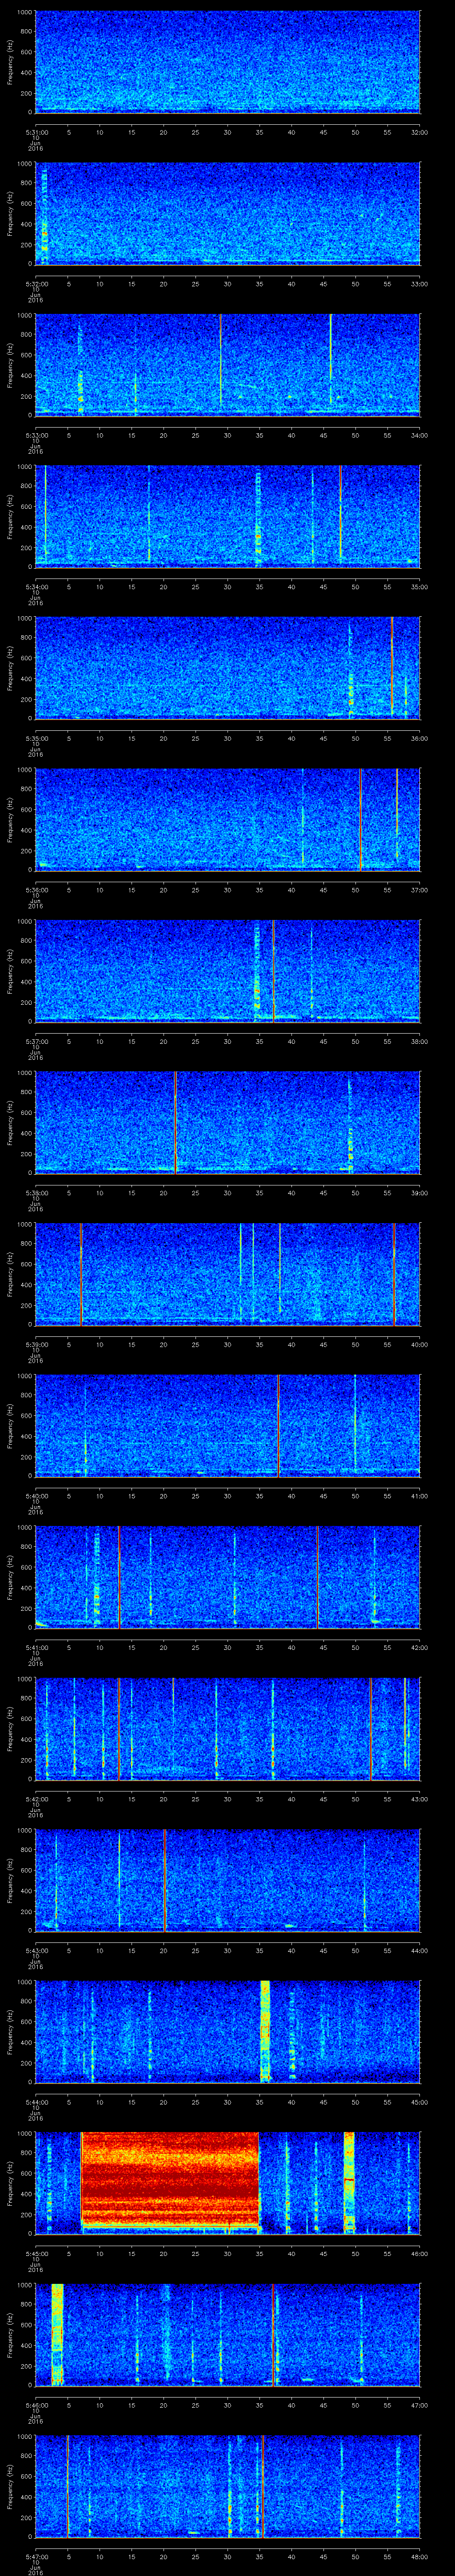
Task: Click the "5:45:00" start time label
Action: [35, 2254]
